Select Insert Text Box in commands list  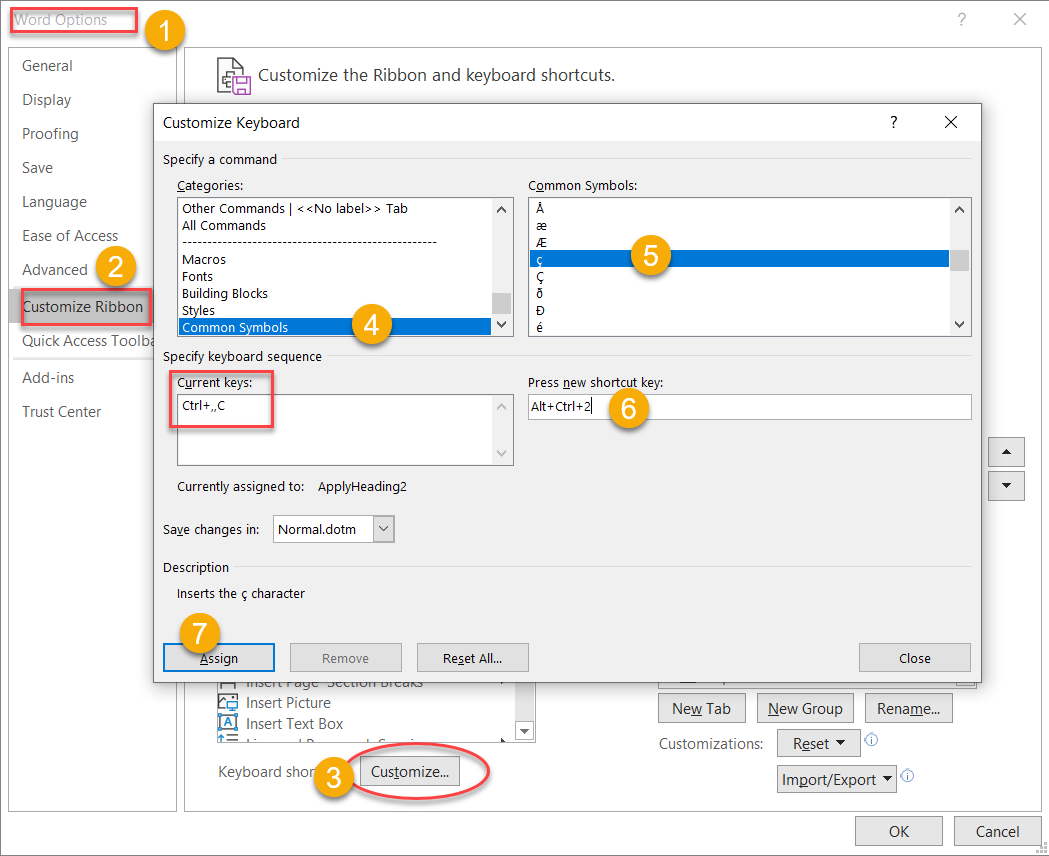294,724
